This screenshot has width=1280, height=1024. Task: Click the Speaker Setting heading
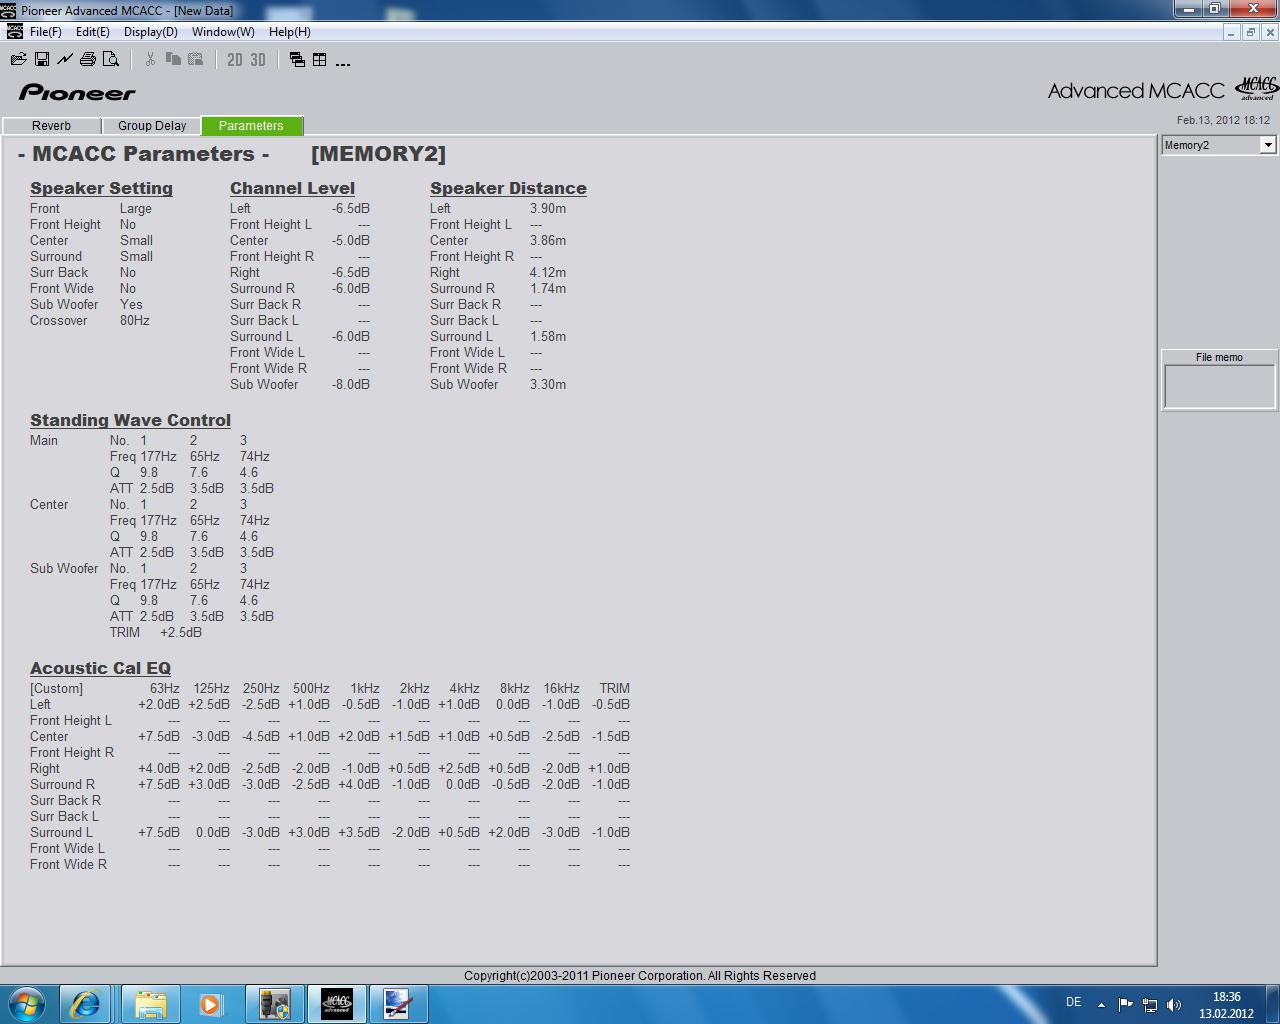[101, 188]
